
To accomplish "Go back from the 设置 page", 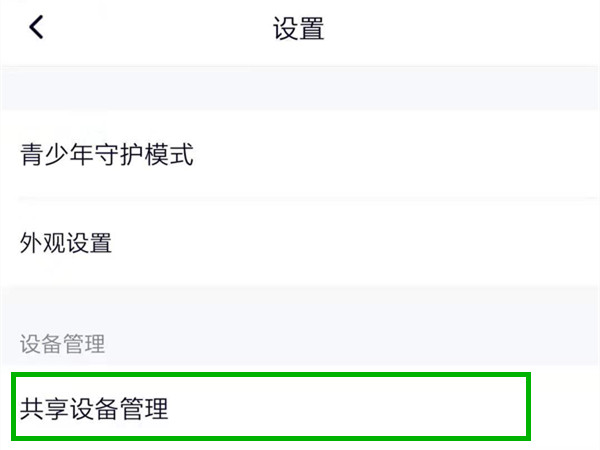I will click(x=36, y=28).
